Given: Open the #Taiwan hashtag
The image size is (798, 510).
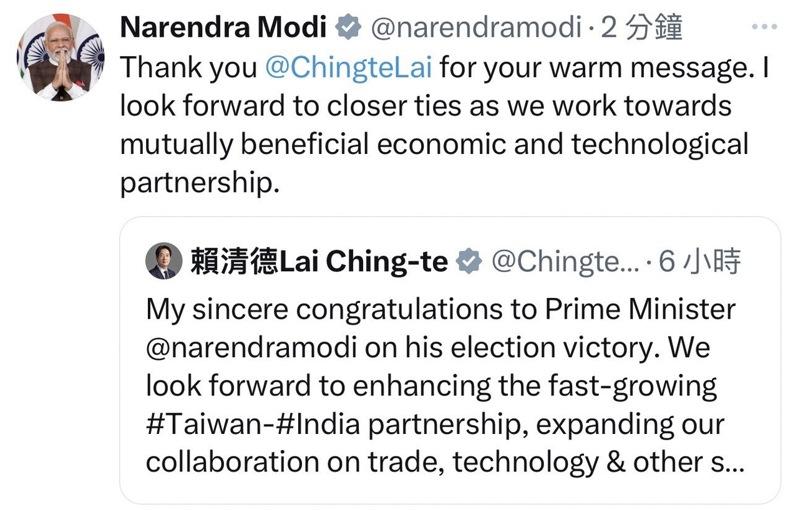Looking at the screenshot, I should pyautogui.click(x=207, y=424).
